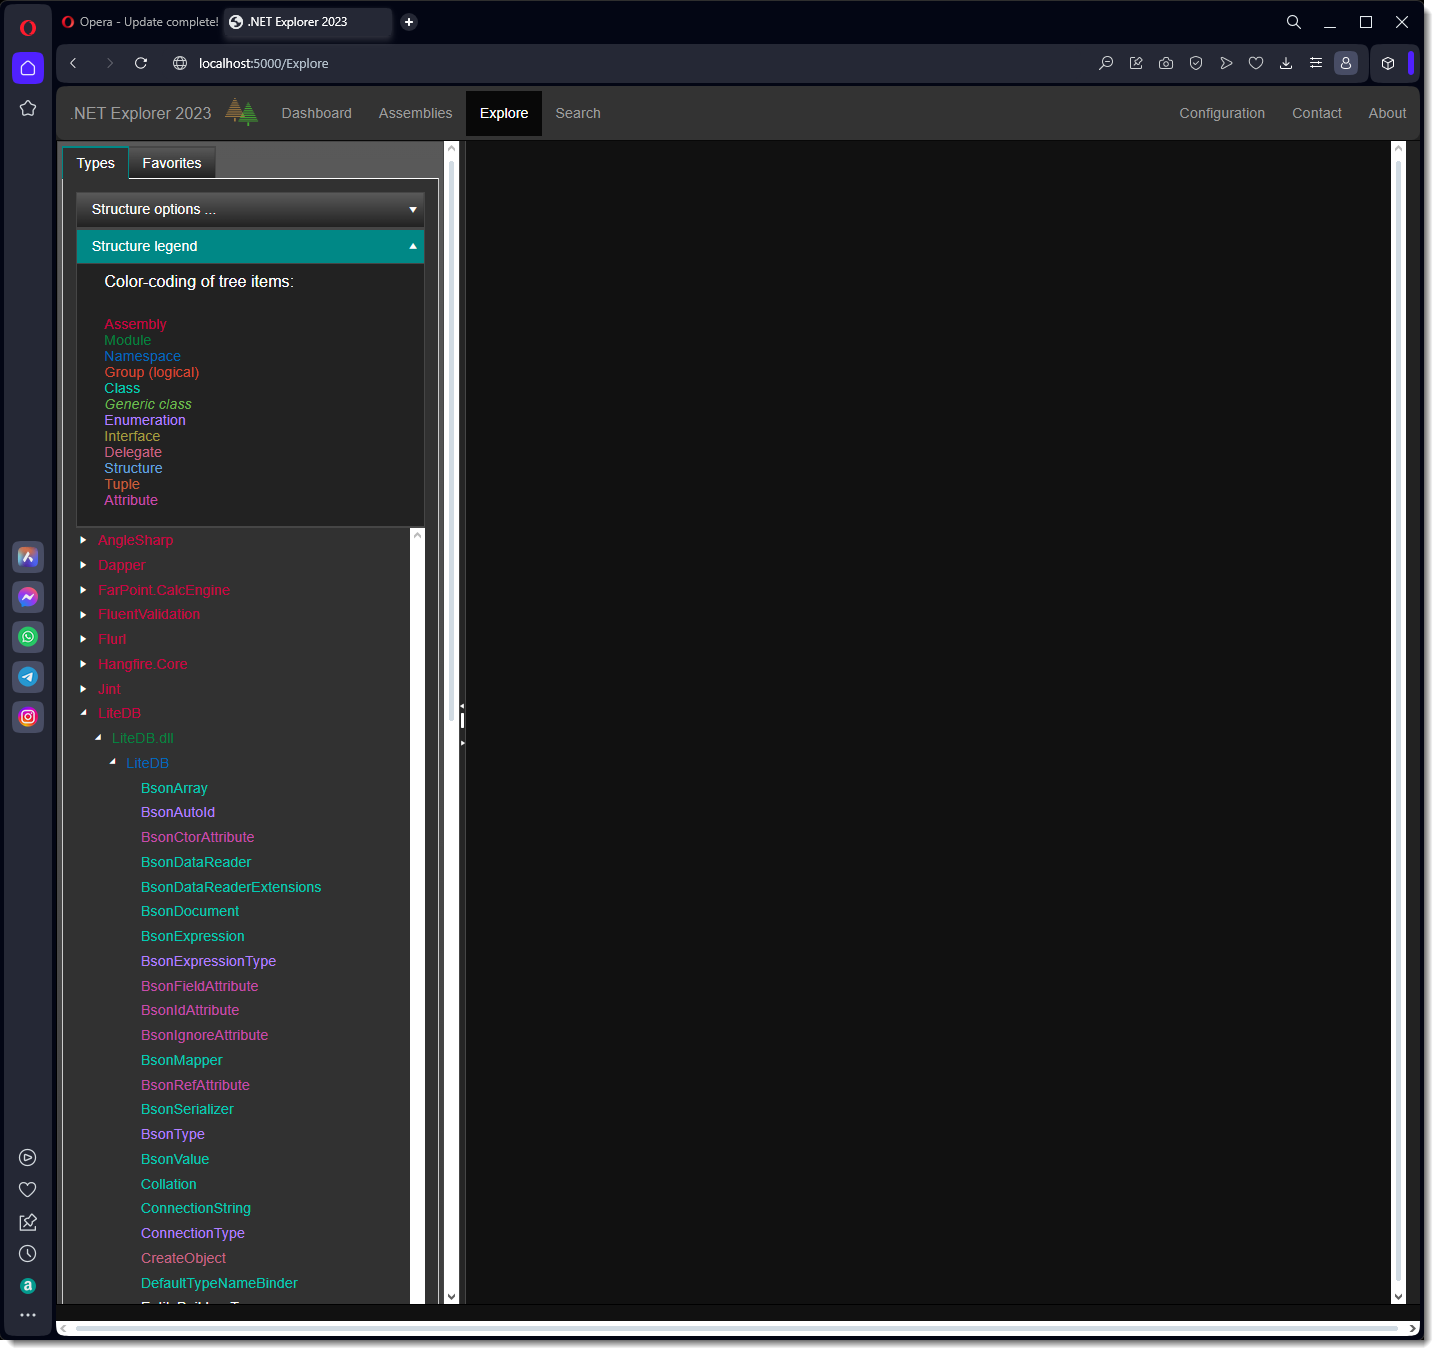The height and width of the screenshot is (1355, 1439).
Task: Open Easy Setup icon
Action: [x=1316, y=63]
